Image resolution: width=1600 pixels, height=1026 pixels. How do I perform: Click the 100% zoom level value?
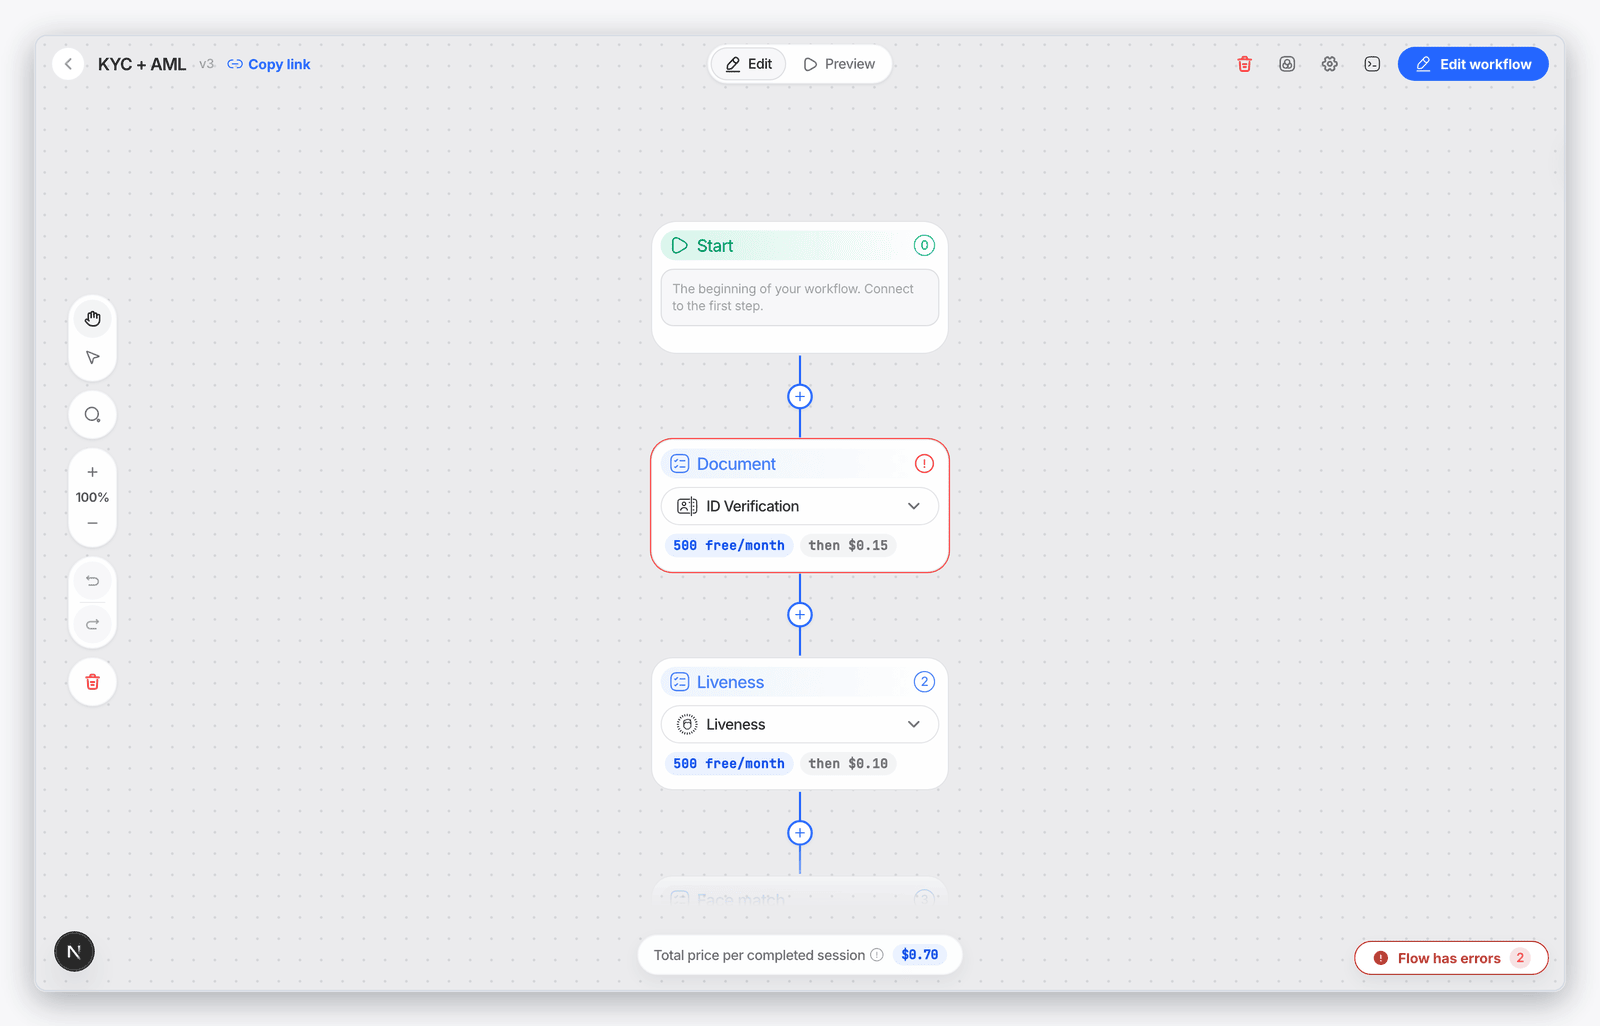pos(92,497)
